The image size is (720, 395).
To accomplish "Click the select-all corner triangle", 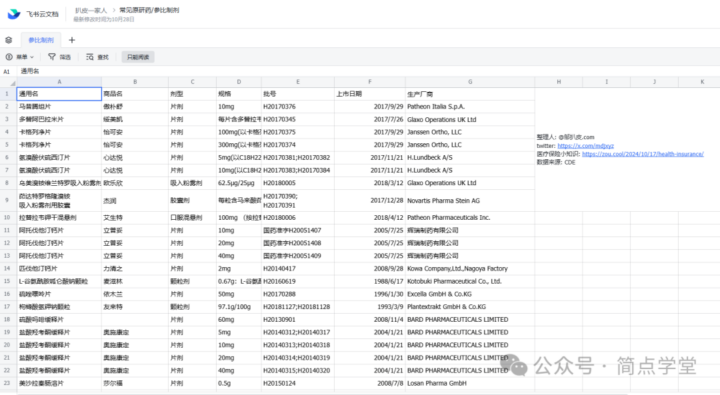I will click(x=13, y=83).
